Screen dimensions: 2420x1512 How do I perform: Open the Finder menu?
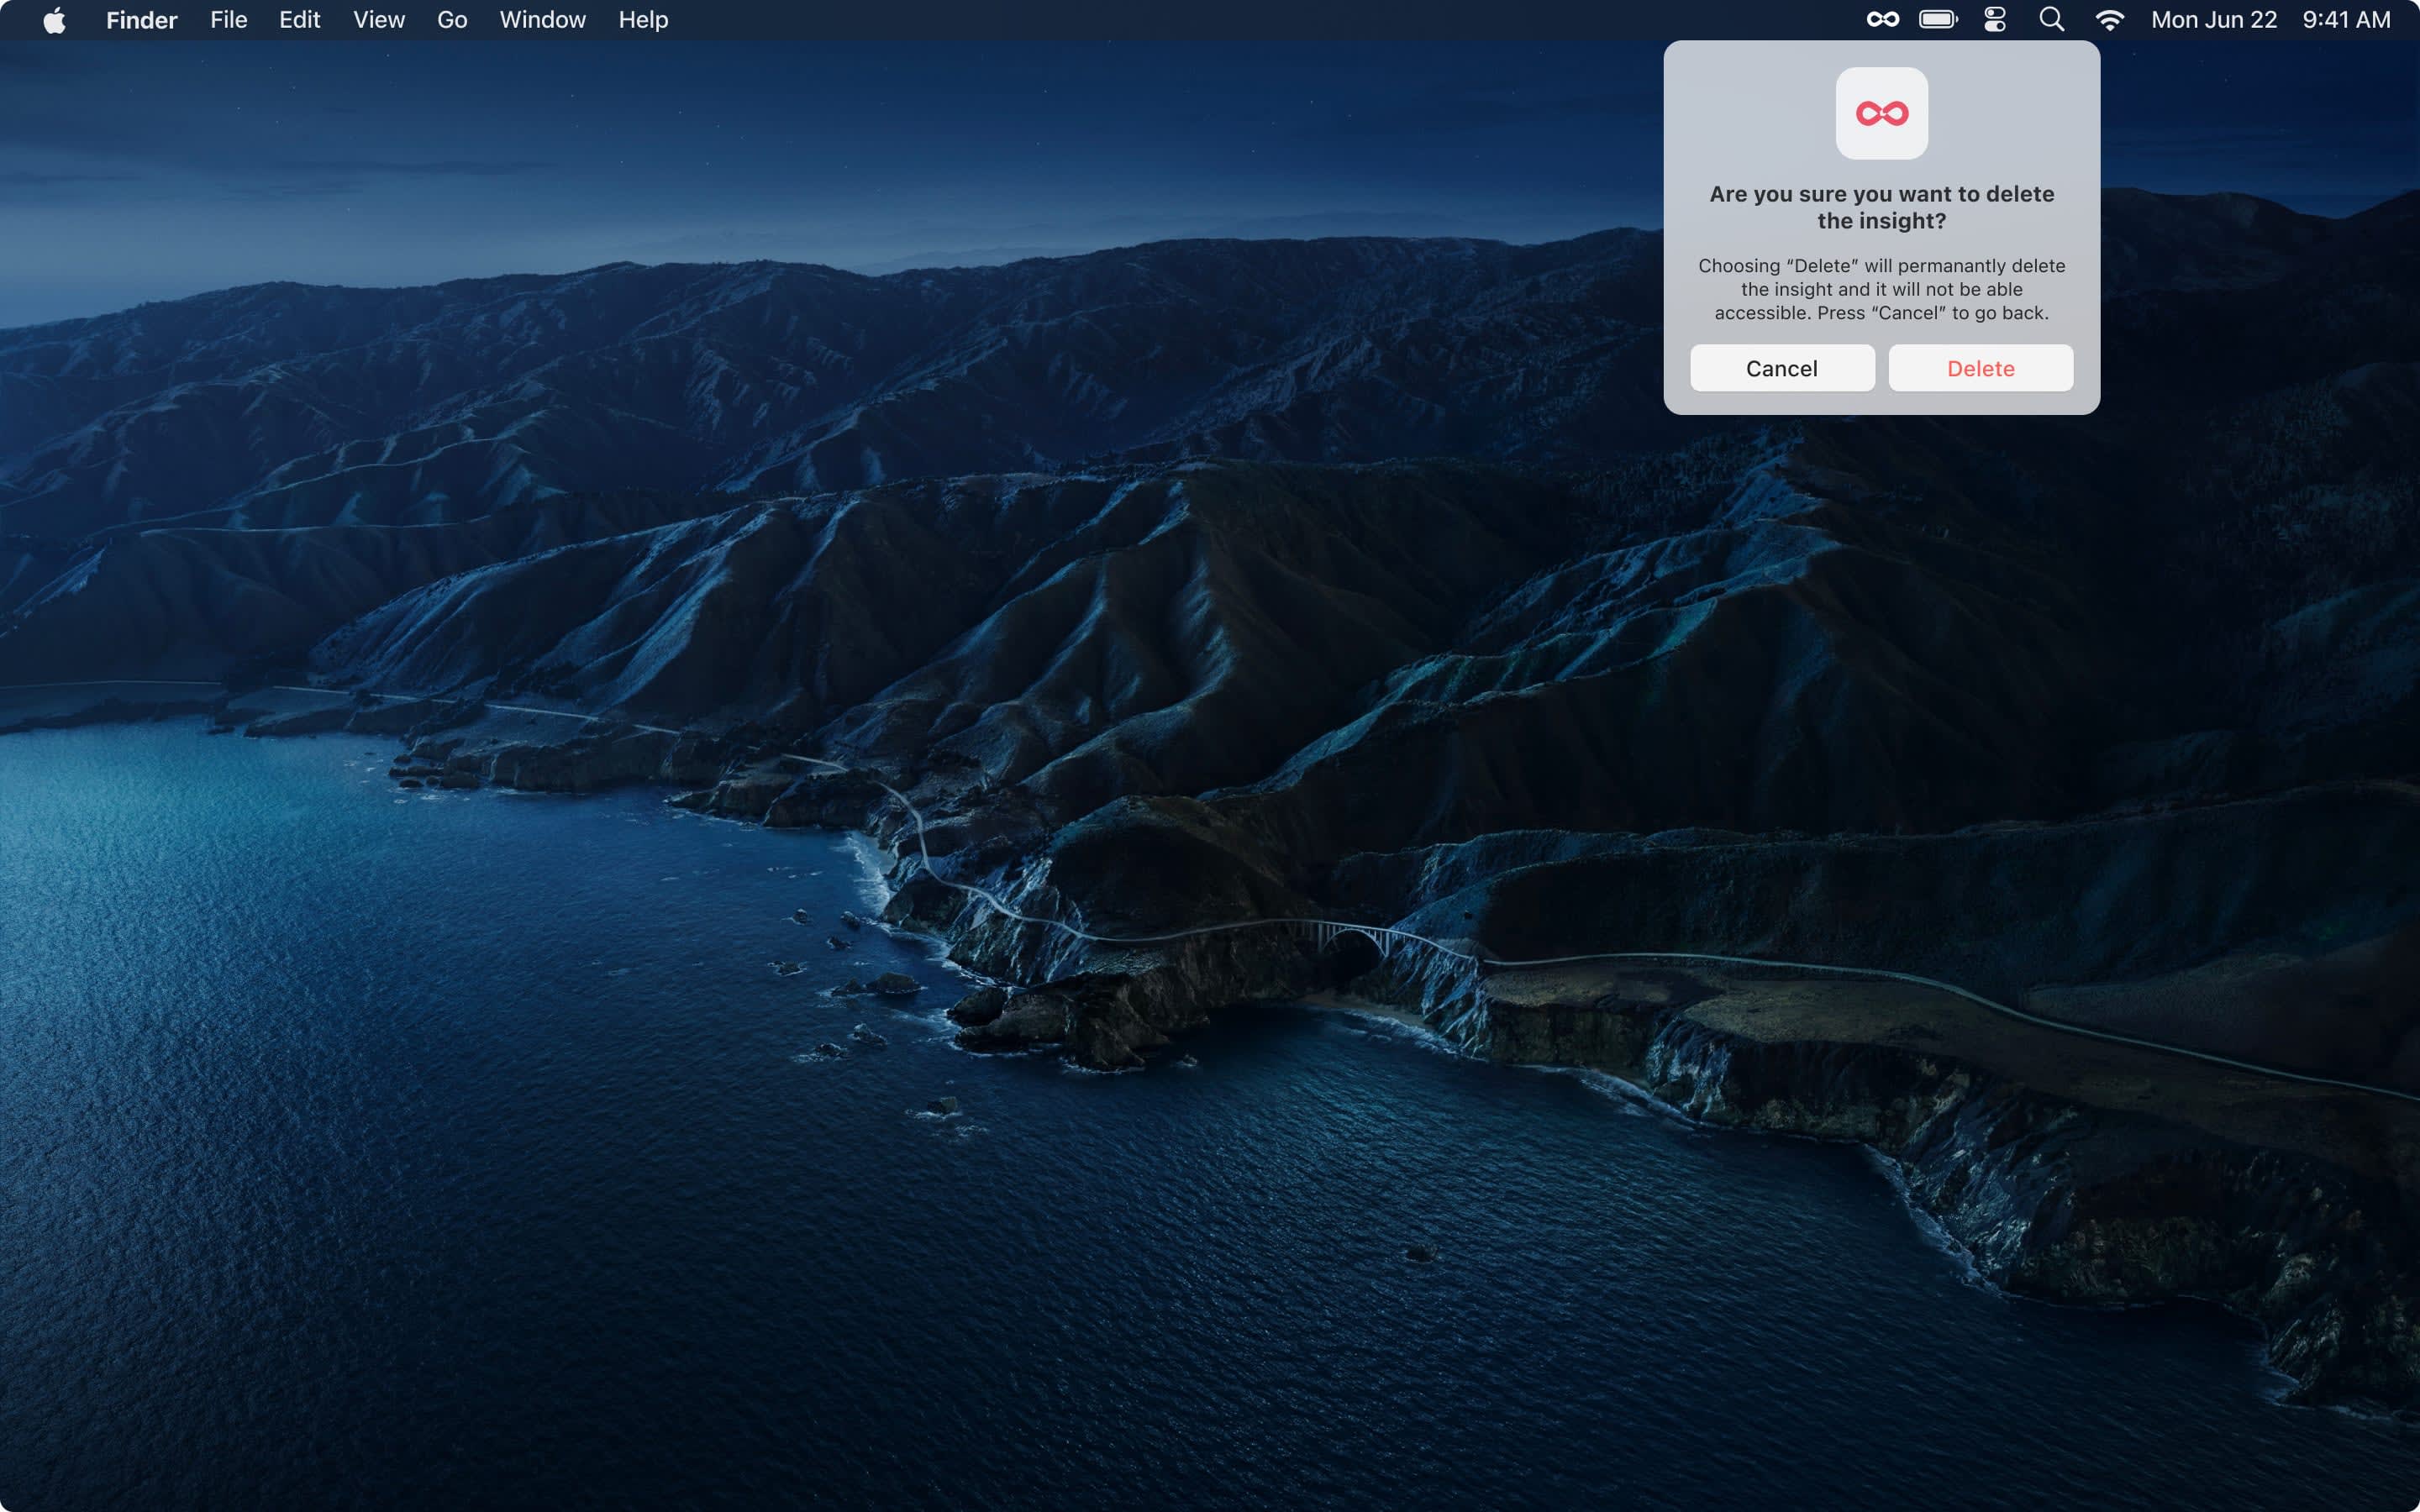pyautogui.click(x=142, y=20)
